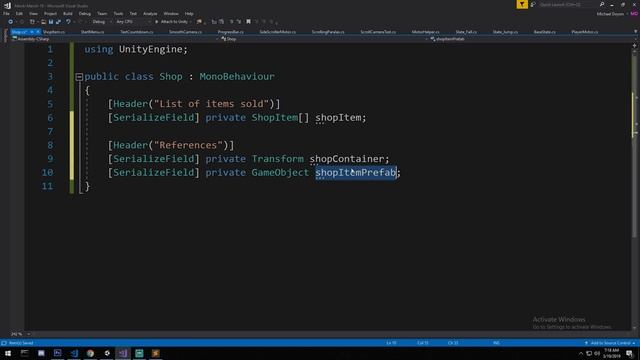Open the Analyze menu
Viewport: 640px width, 360px height.
(x=150, y=13)
